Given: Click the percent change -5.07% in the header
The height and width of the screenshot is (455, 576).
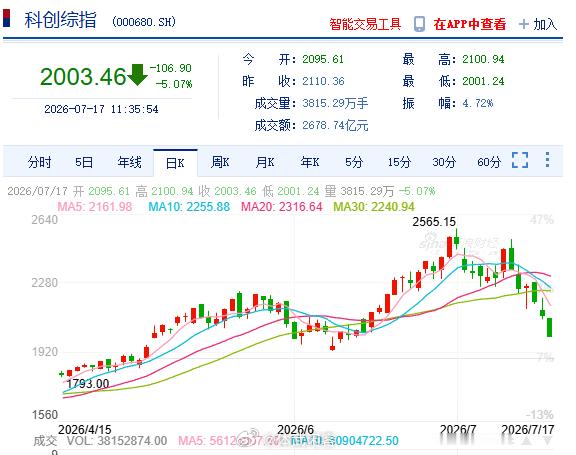Looking at the screenshot, I should (174, 84).
